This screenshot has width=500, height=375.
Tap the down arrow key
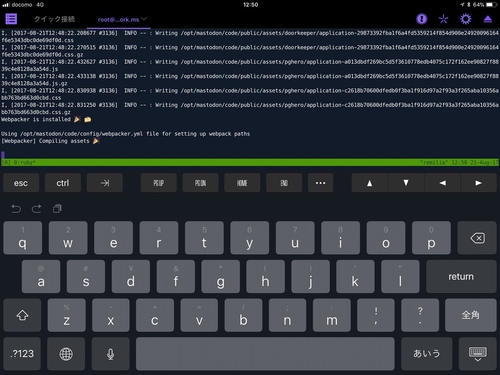point(406,183)
